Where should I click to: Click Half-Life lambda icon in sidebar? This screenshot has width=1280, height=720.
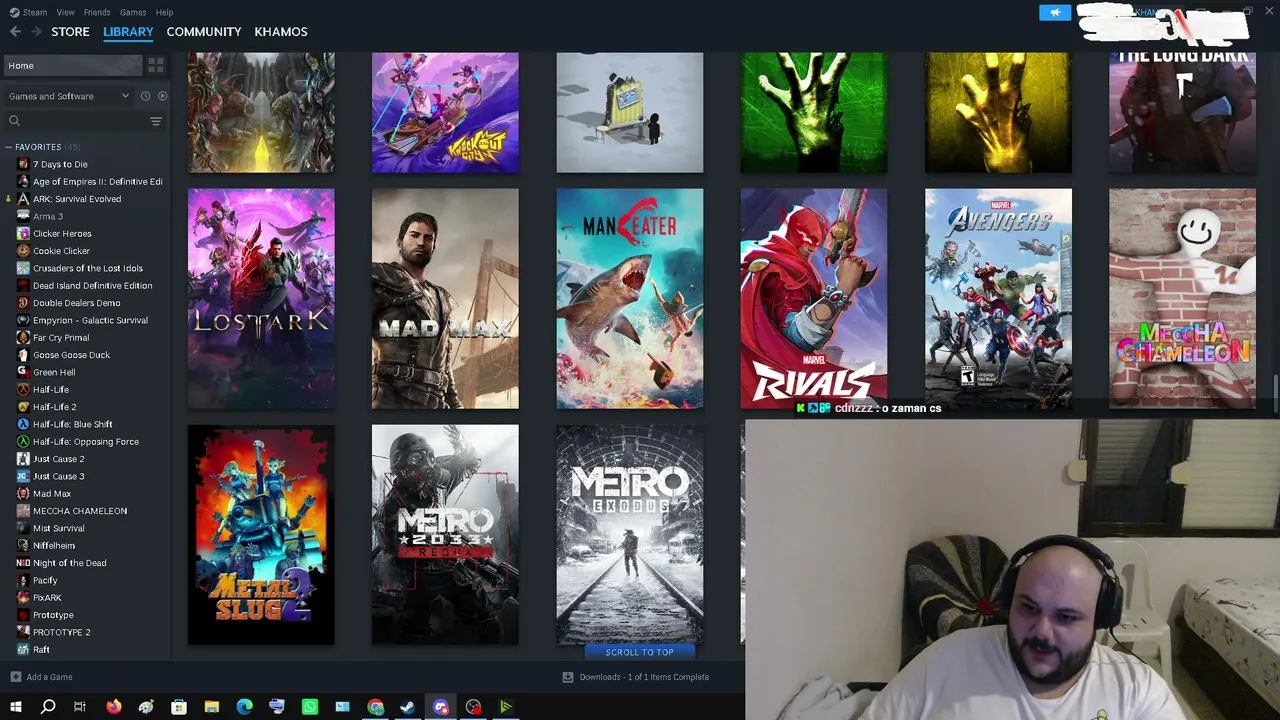point(23,390)
